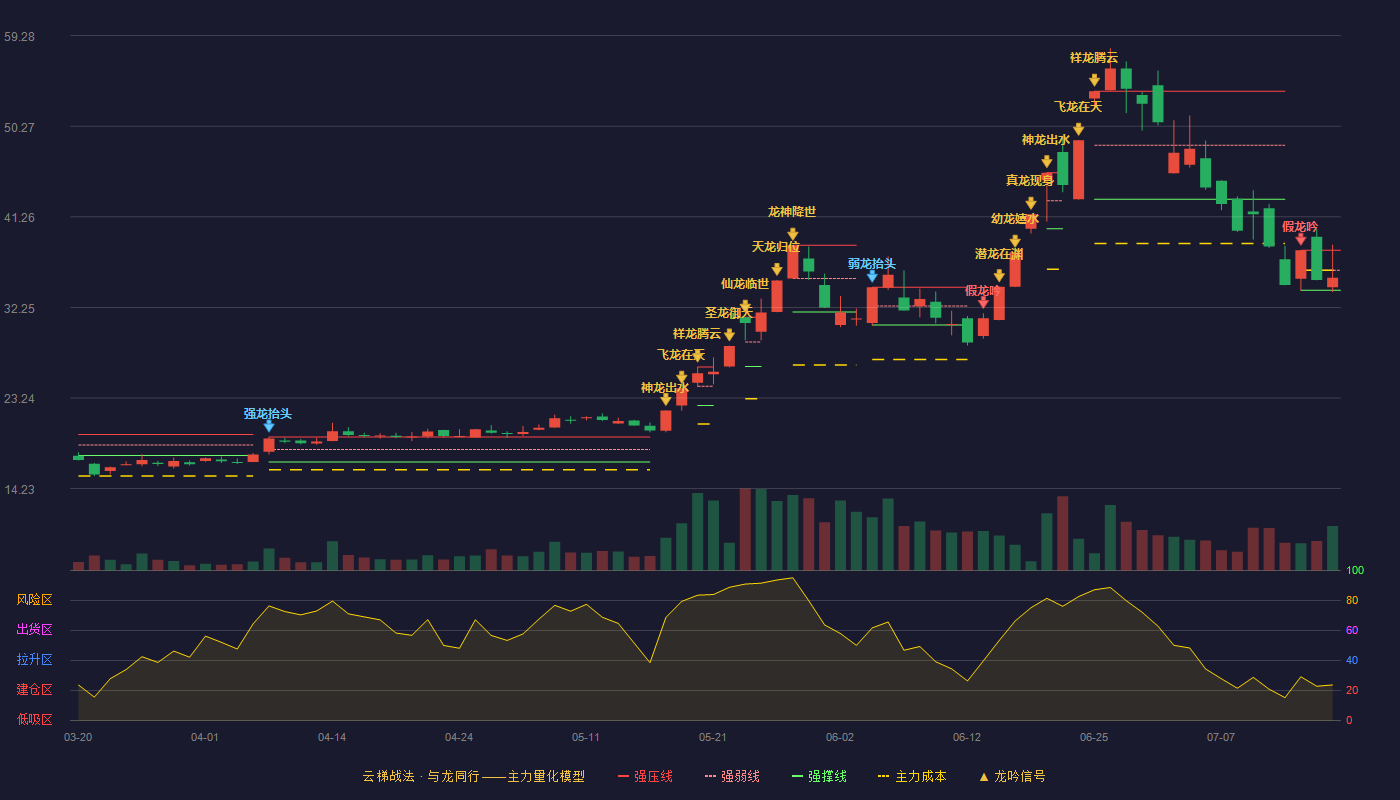The height and width of the screenshot is (800, 1400).
Task: Click the 04-24 date axis label
Action: point(459,737)
